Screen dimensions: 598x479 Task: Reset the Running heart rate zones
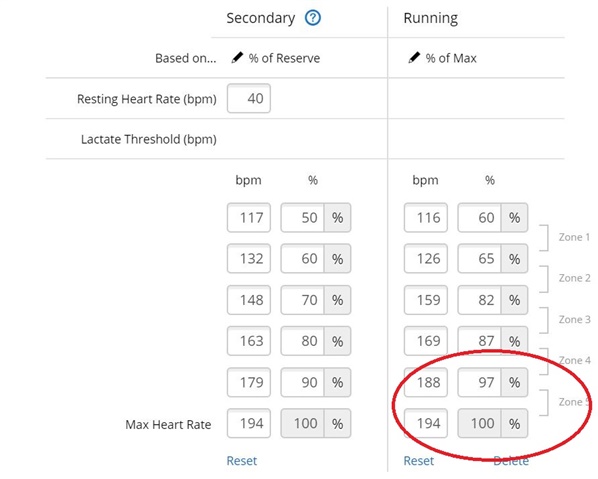coord(419,461)
